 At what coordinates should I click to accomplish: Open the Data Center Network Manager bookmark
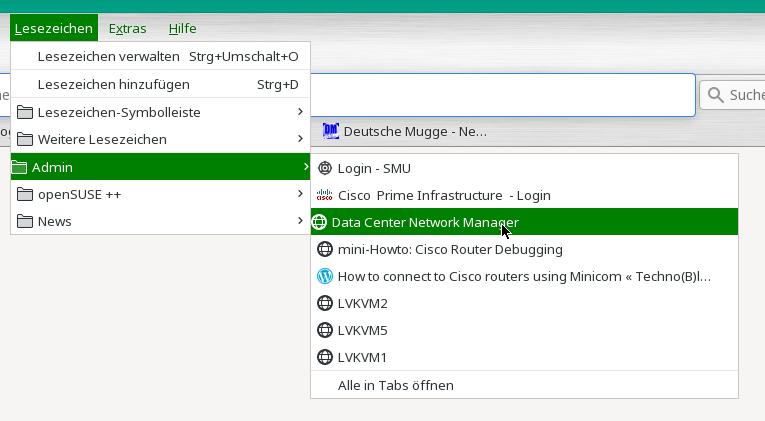[x=425, y=222]
